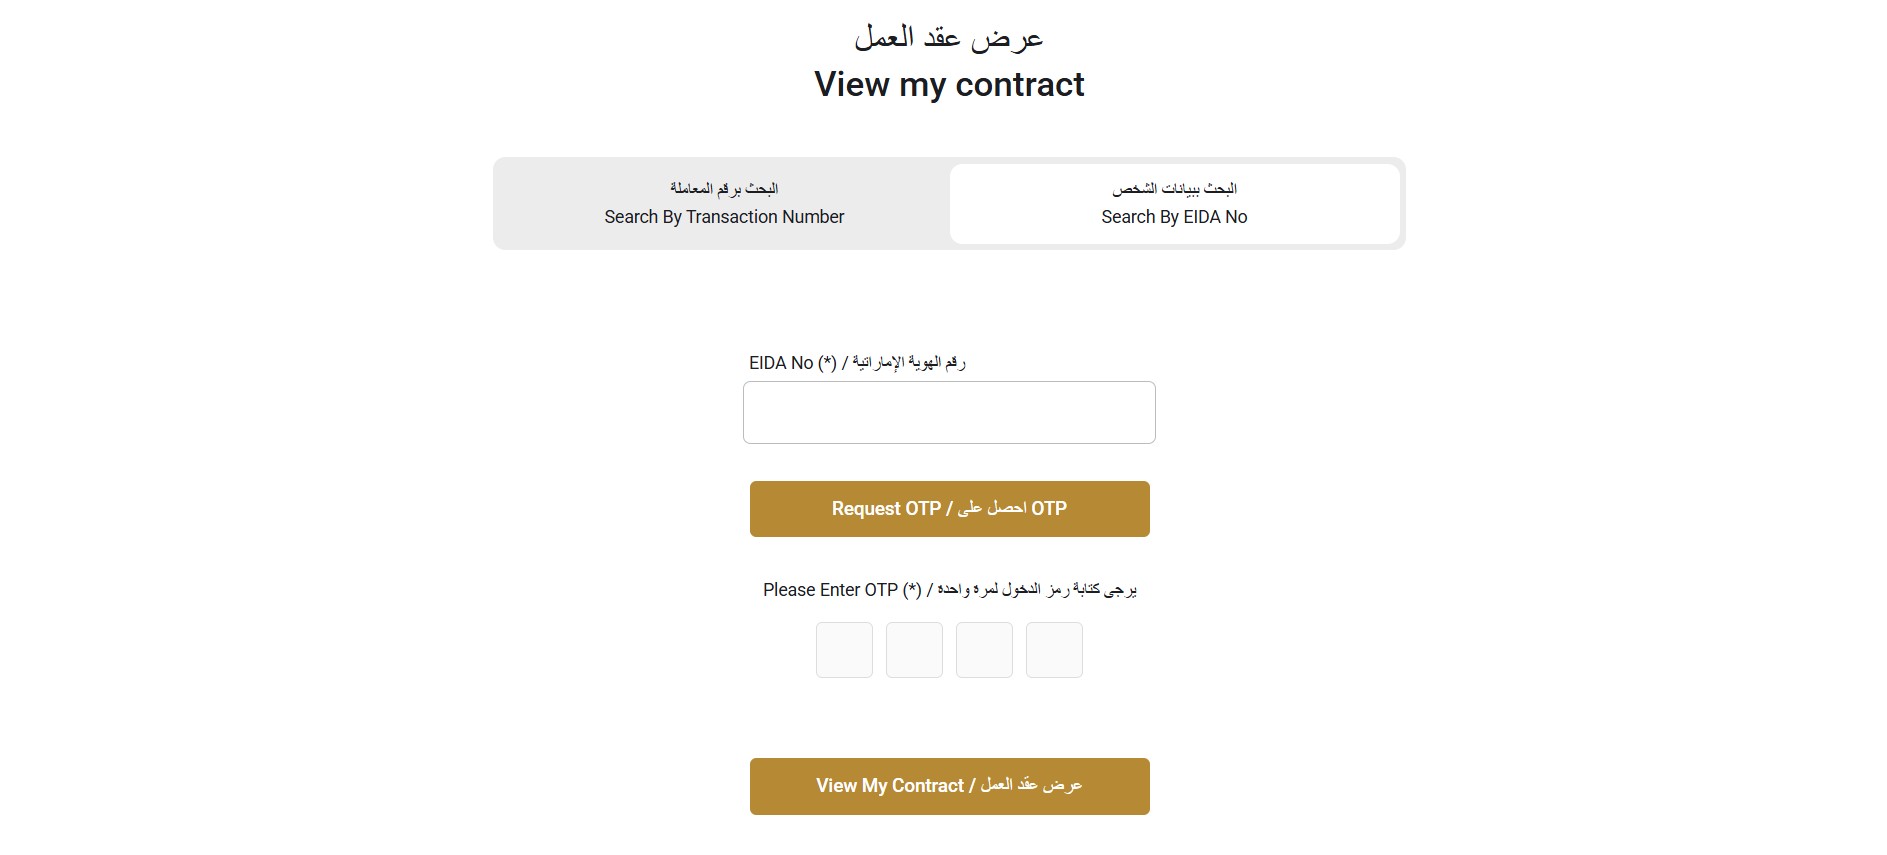This screenshot has width=1887, height=855.
Task: Click the second OTP digit box
Action: [x=913, y=650]
